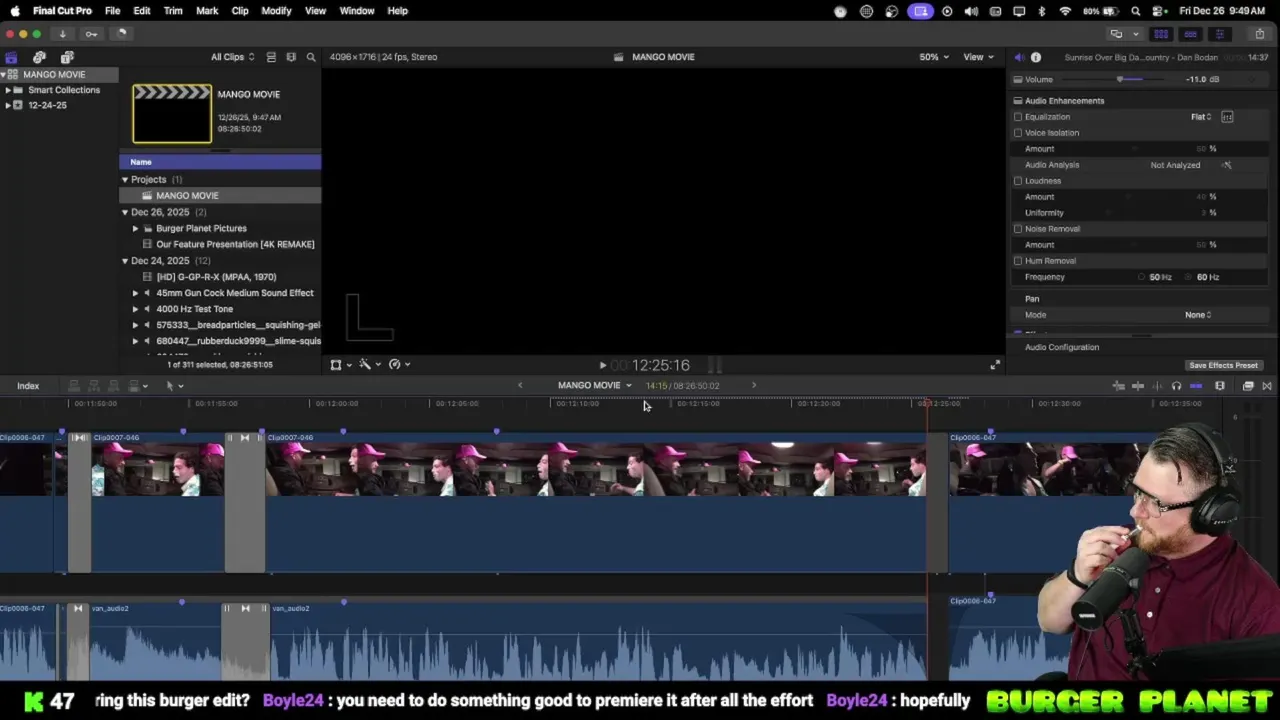1280x720 pixels.
Task: Enable the Audio Enhancements checkbox
Action: [x=1018, y=101]
